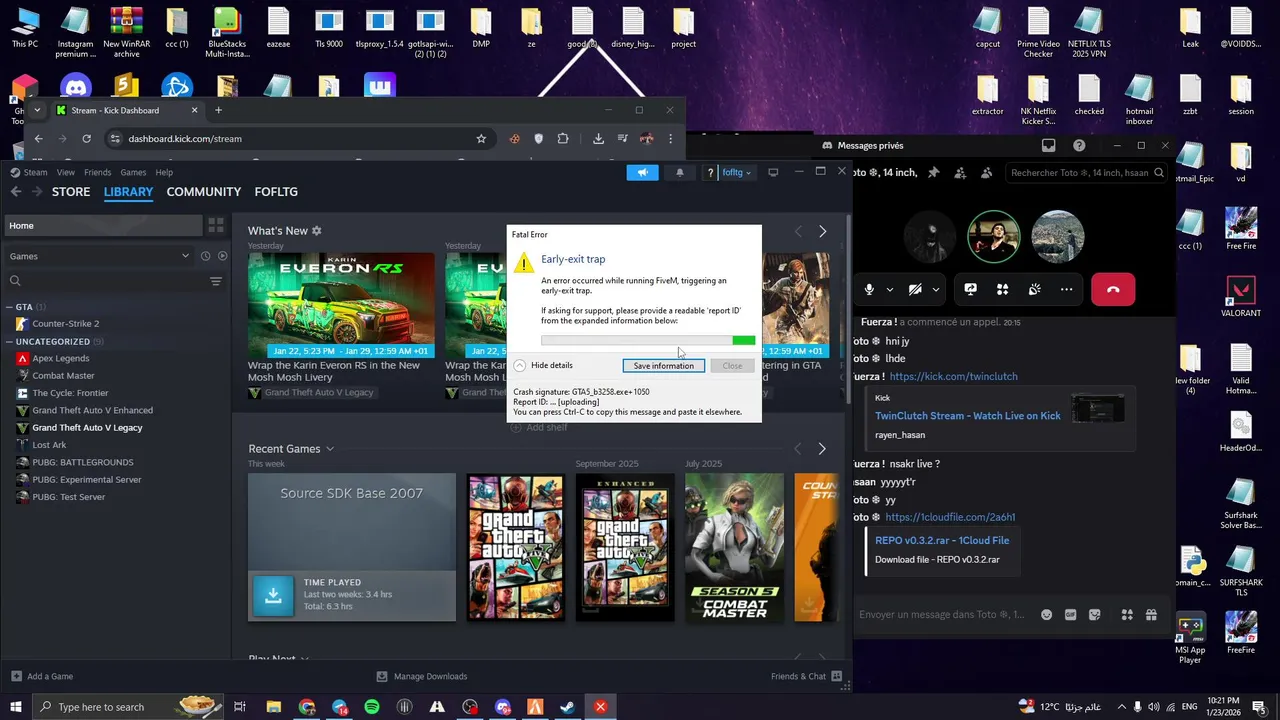Open the Friends menu in Steam
The height and width of the screenshot is (720, 1280).
coord(97,172)
